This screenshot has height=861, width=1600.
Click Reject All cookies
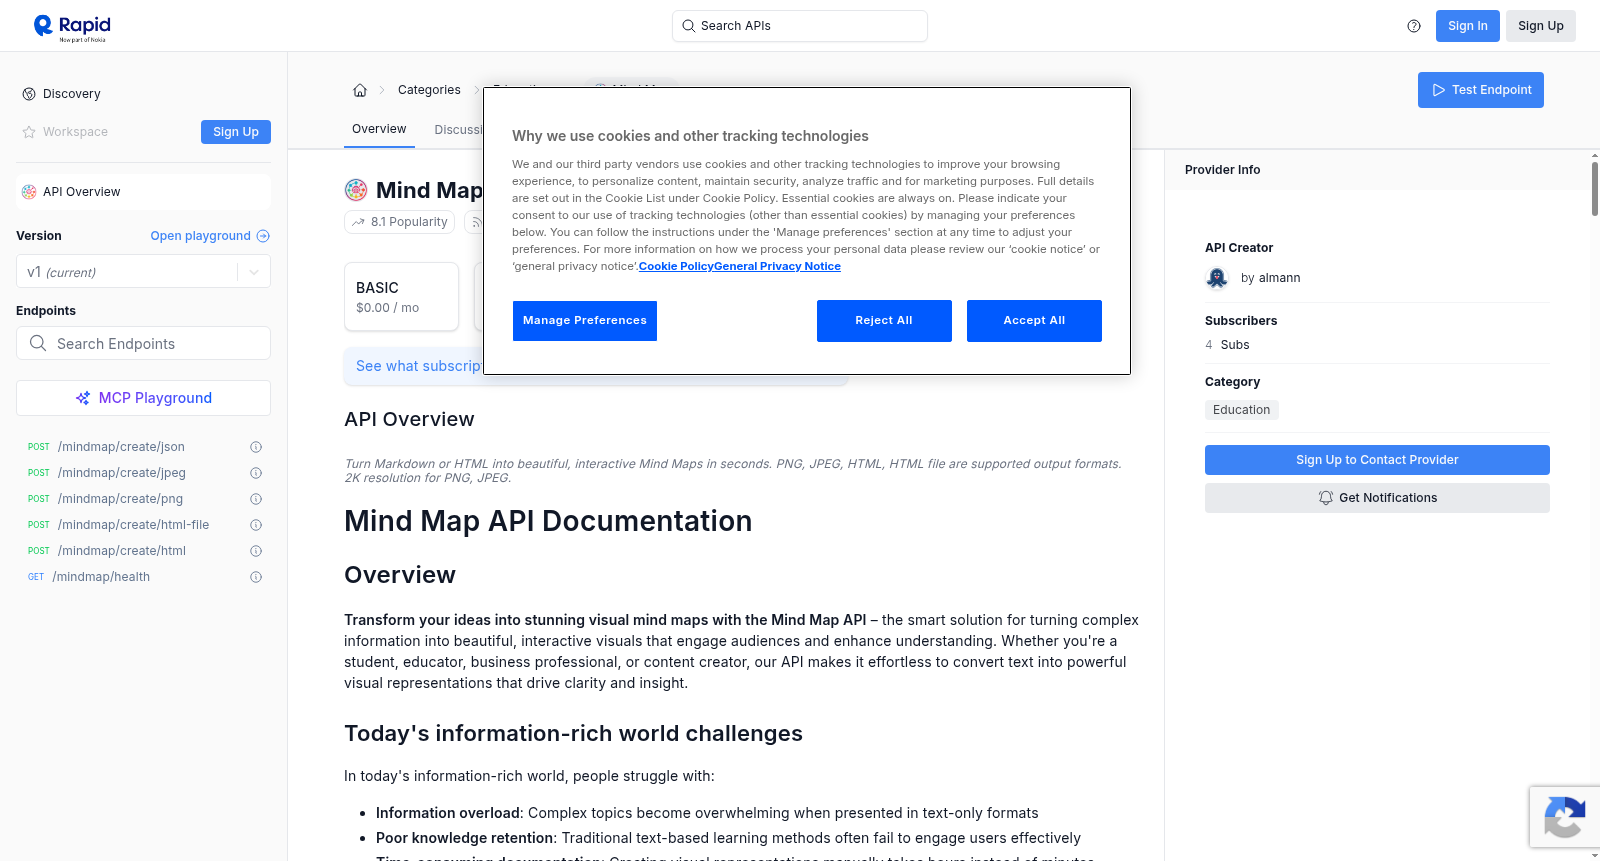pos(884,321)
